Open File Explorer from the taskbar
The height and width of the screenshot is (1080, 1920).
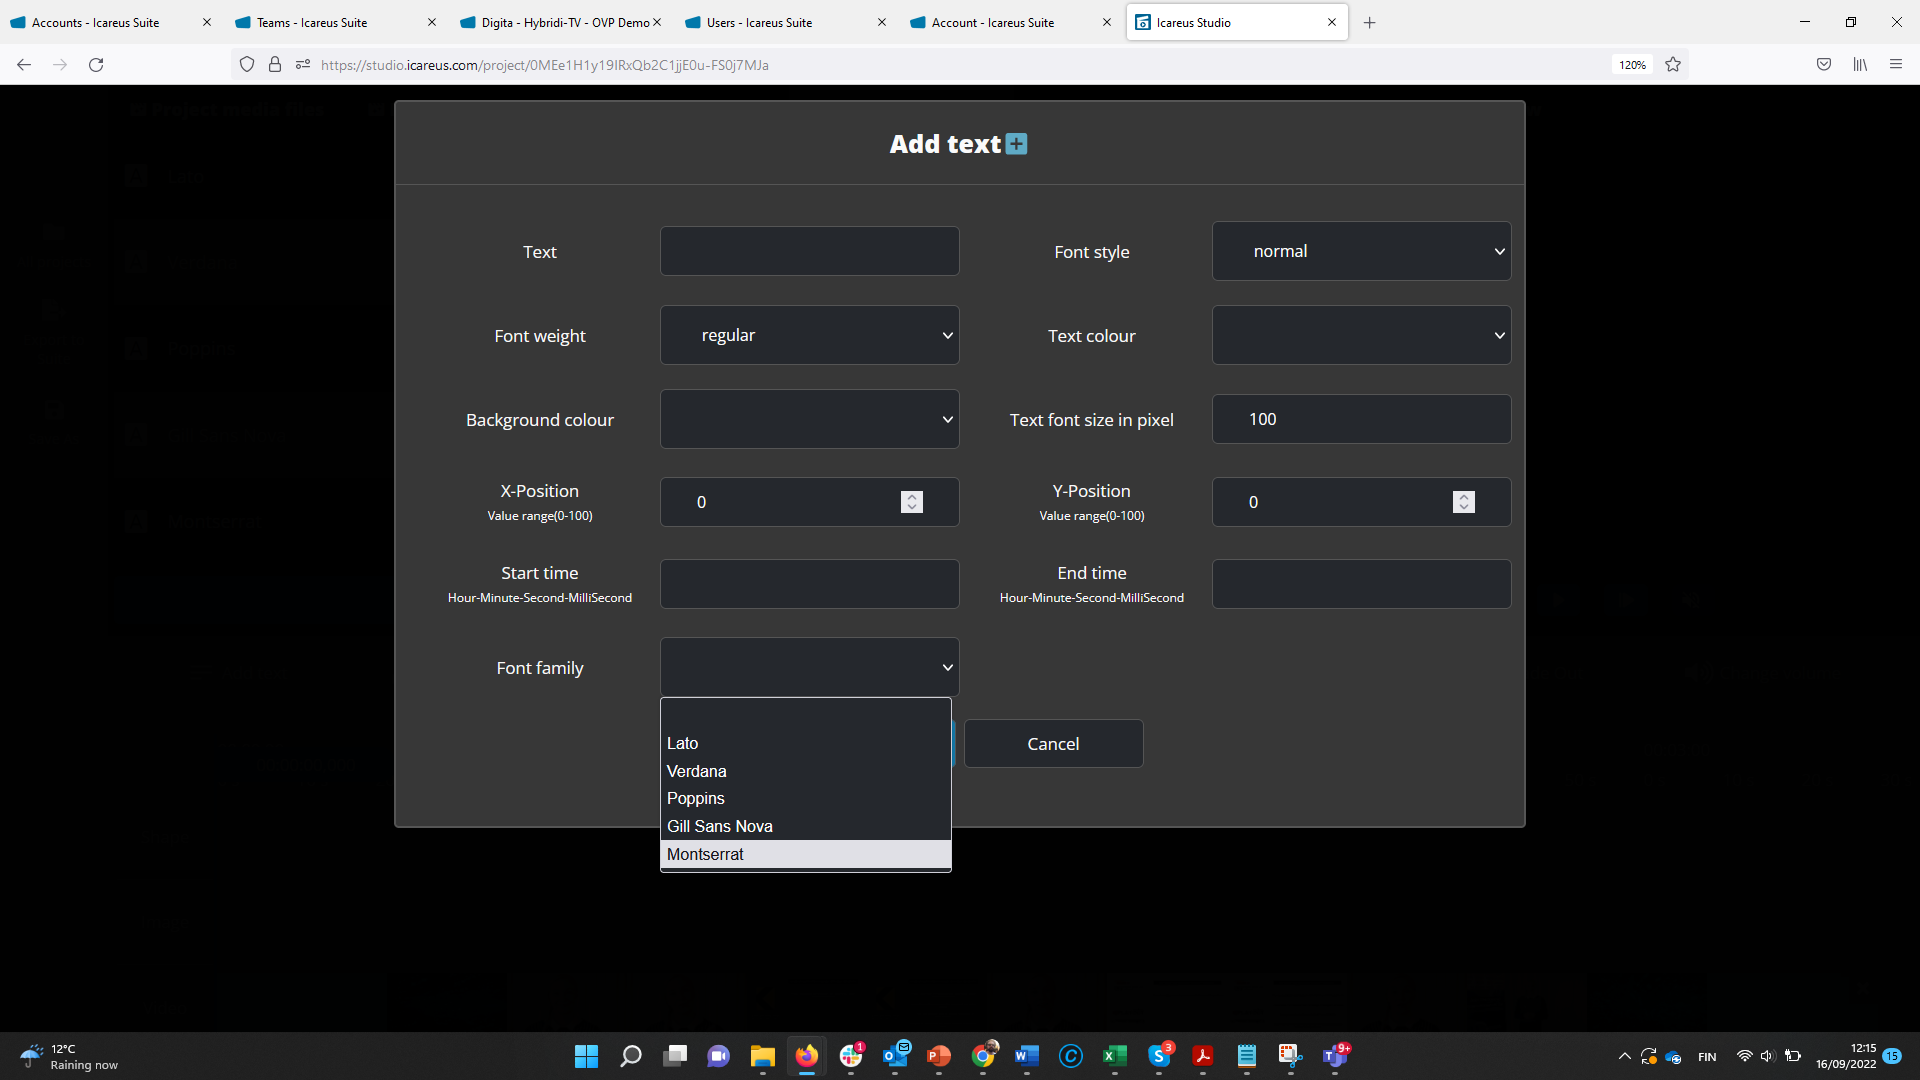762,1056
